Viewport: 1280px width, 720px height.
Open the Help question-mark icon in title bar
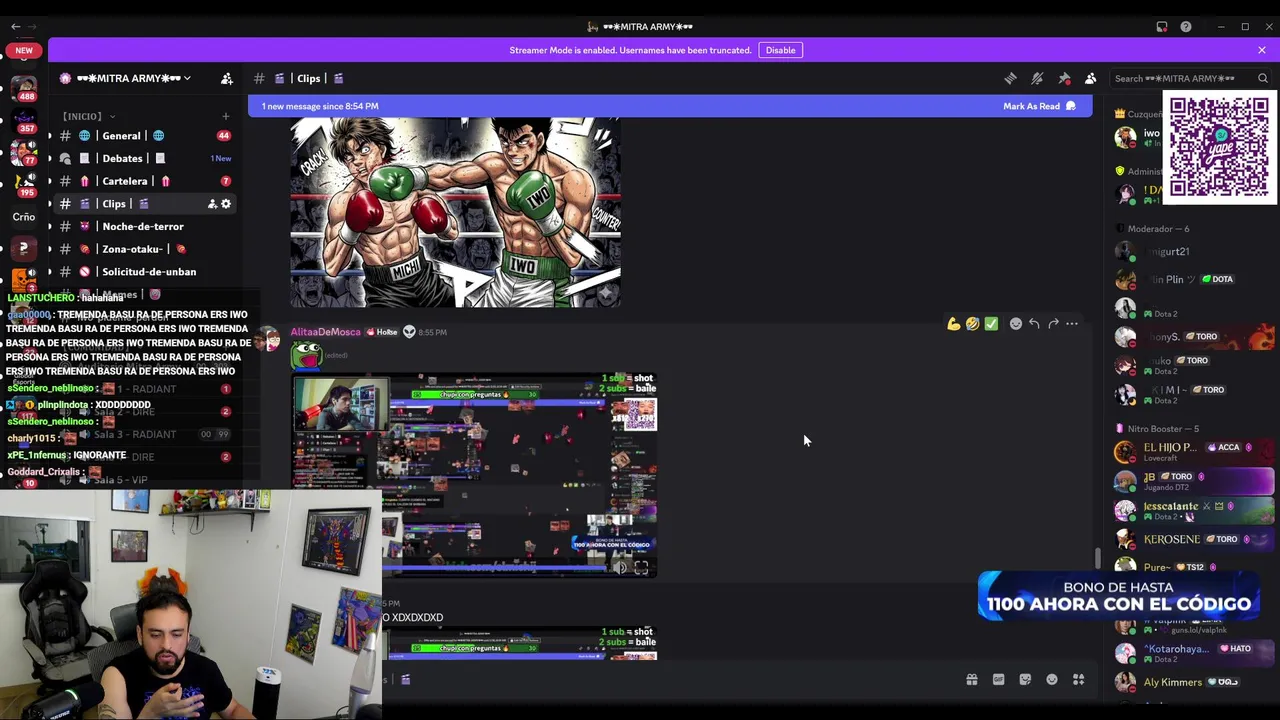(1186, 27)
